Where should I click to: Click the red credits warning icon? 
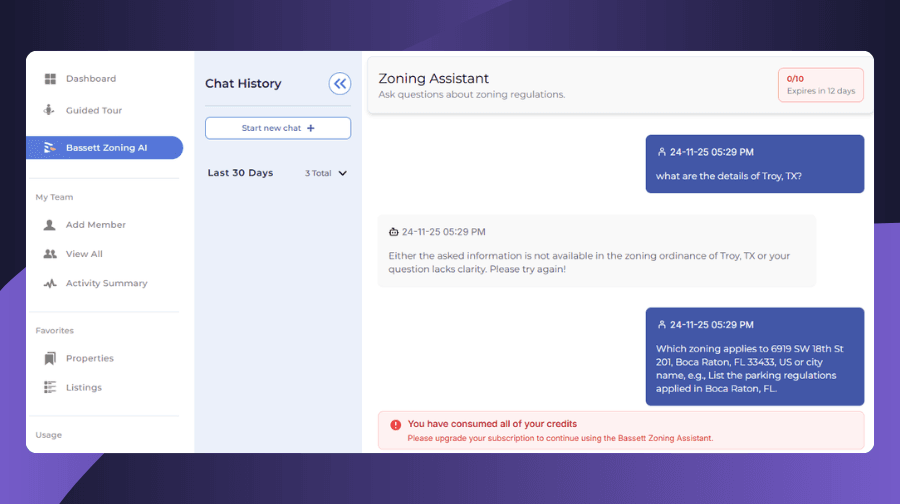[x=395, y=425]
